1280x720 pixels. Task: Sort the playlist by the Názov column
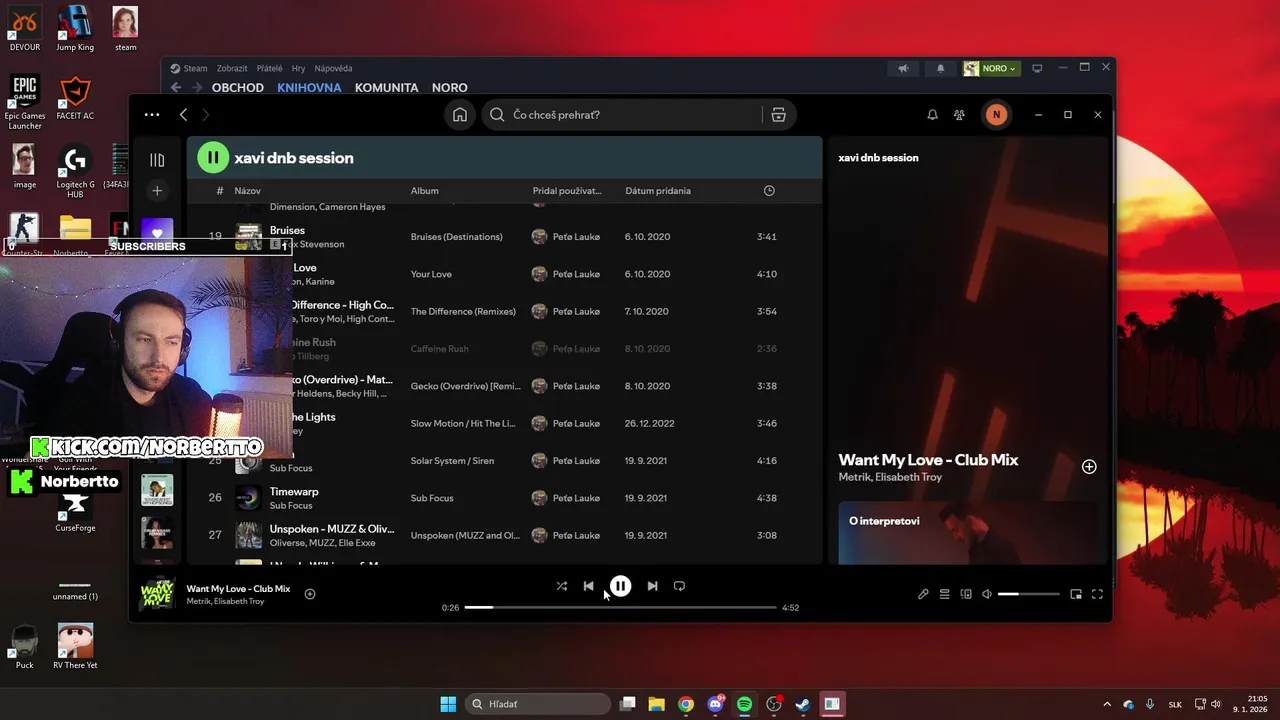[247, 191]
